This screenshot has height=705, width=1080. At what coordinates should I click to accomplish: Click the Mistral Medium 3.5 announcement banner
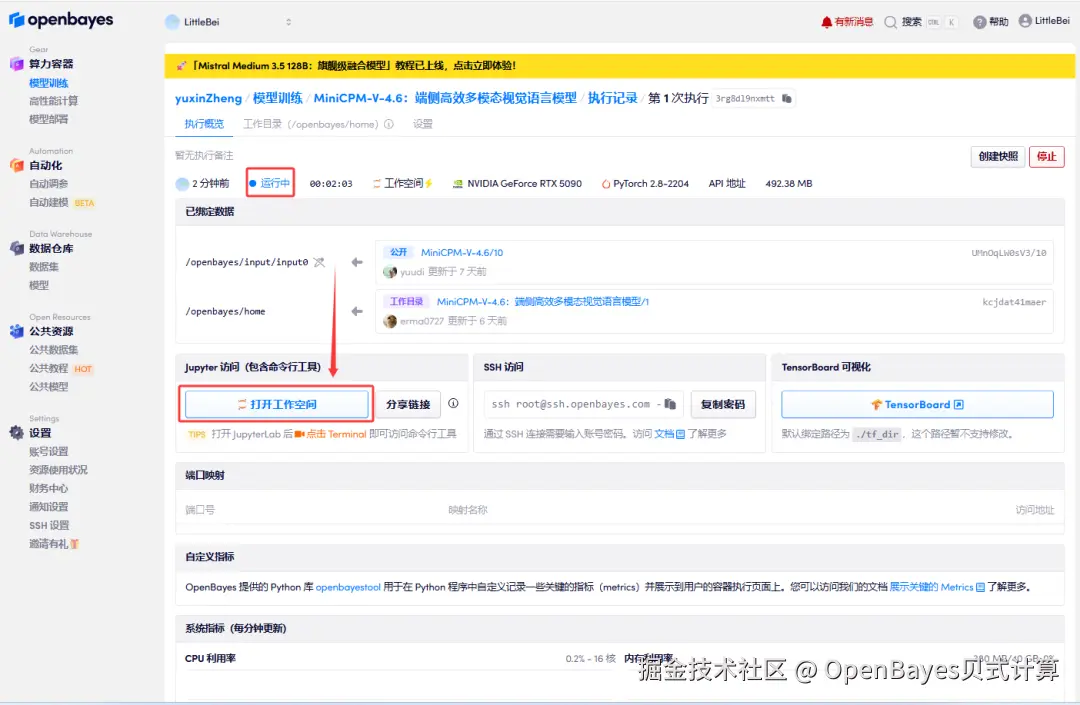(x=619, y=66)
